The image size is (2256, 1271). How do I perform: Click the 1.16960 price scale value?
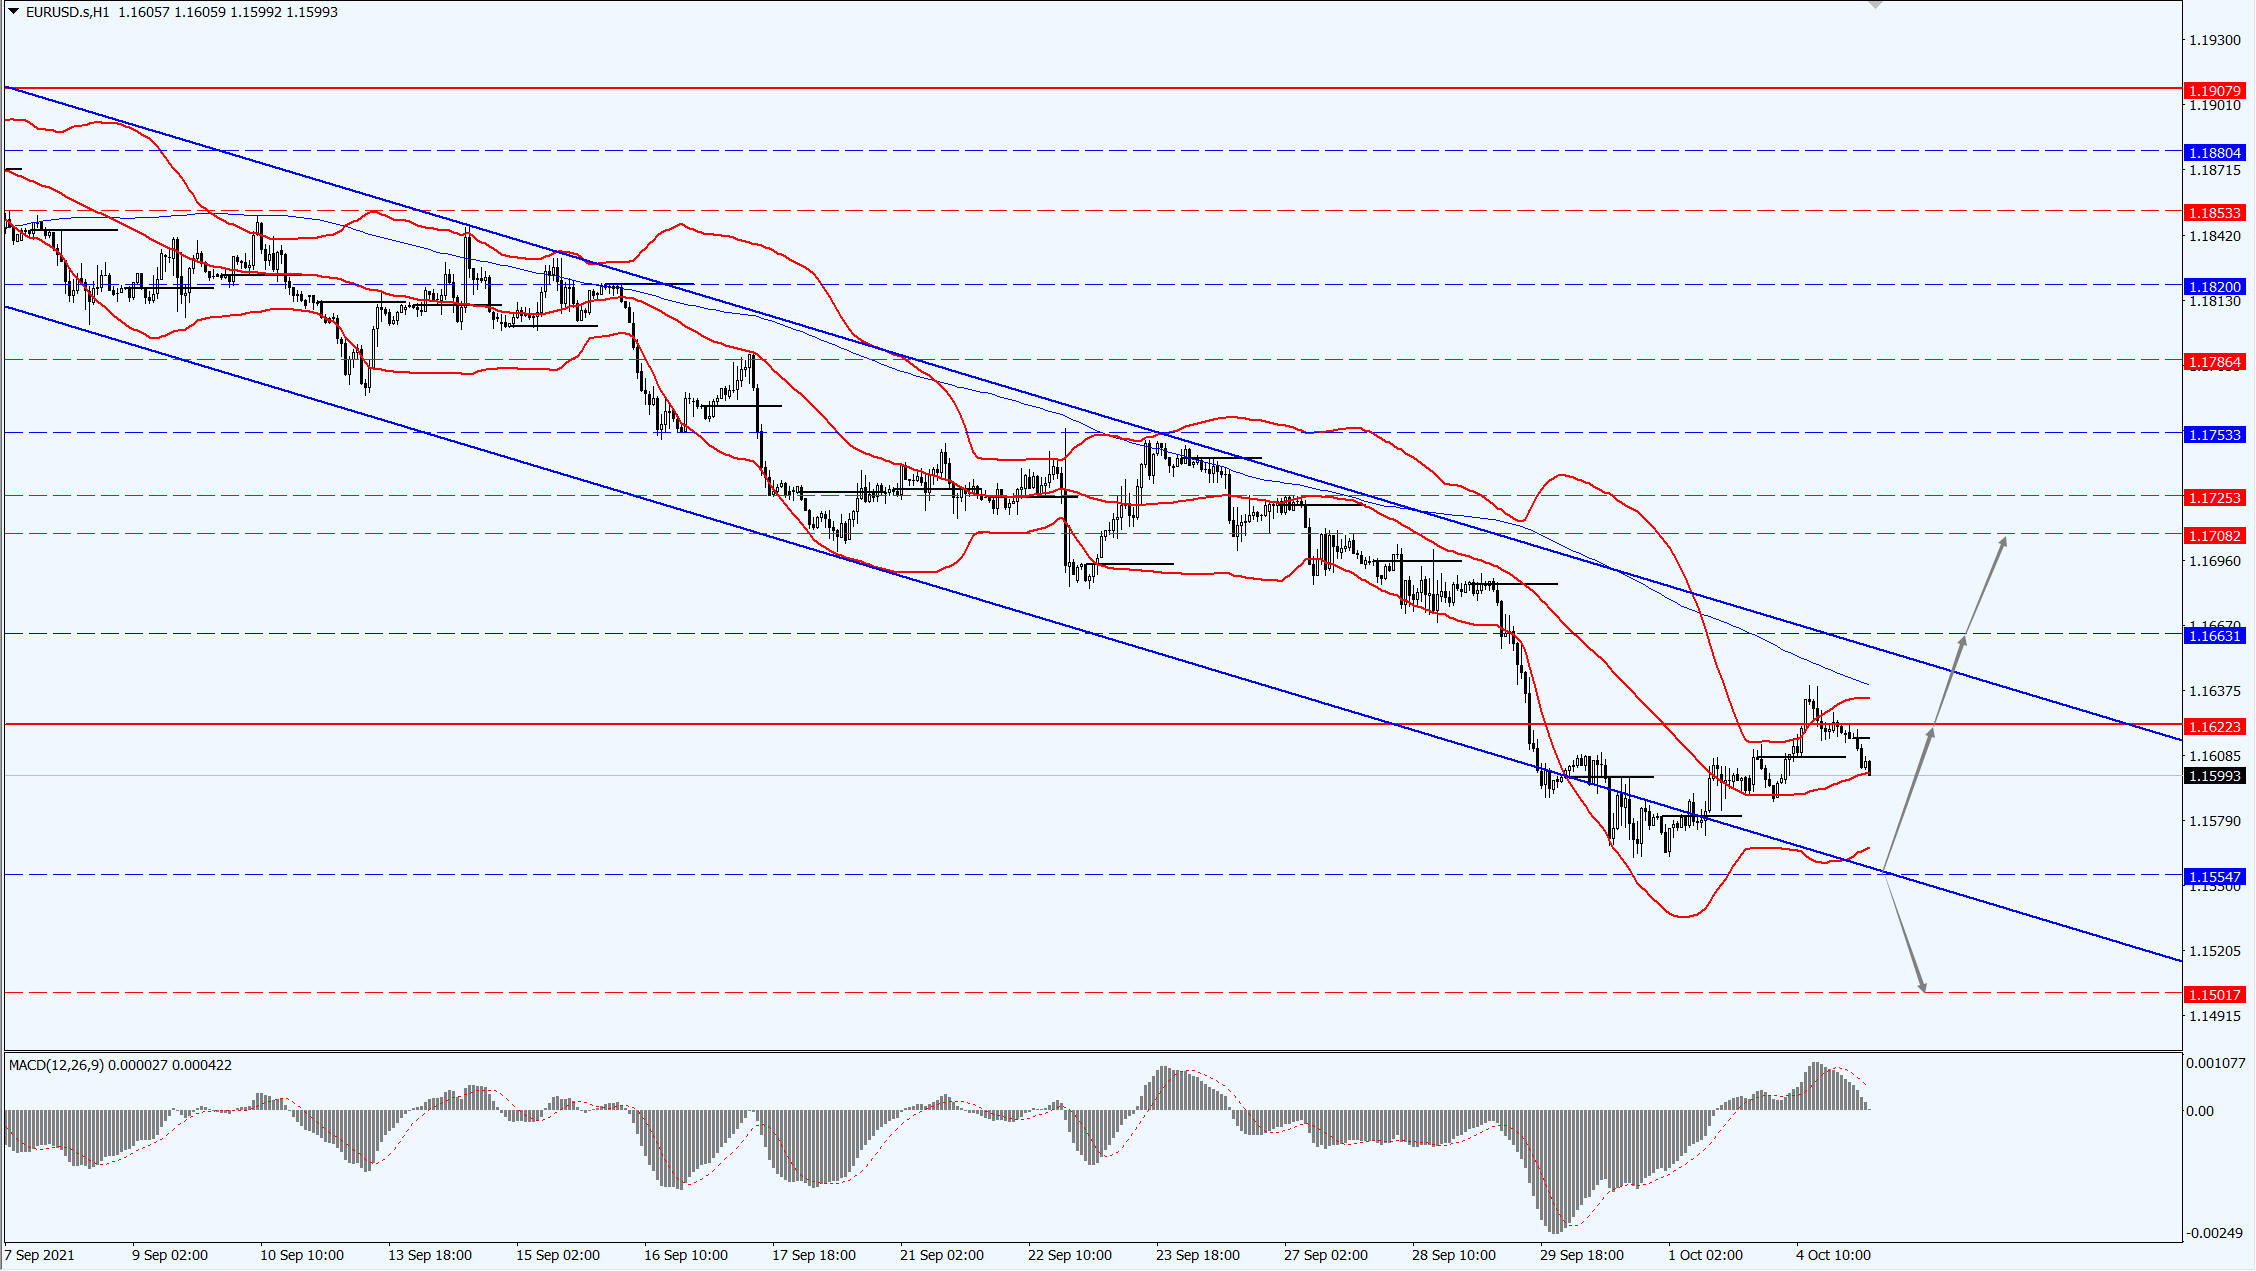[2213, 561]
